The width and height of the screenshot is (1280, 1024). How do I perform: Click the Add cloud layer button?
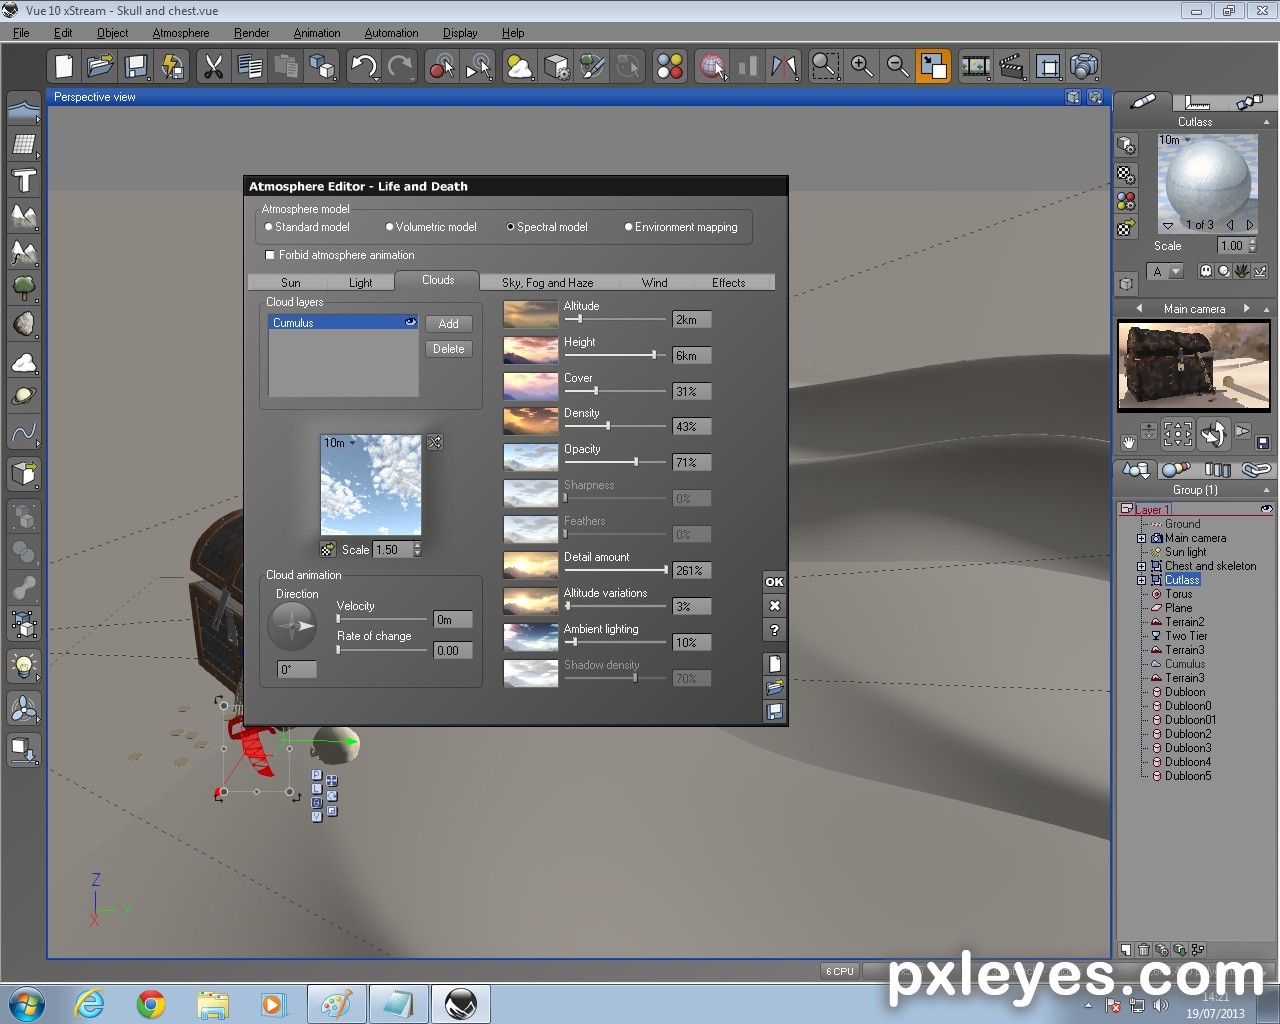pyautogui.click(x=449, y=324)
